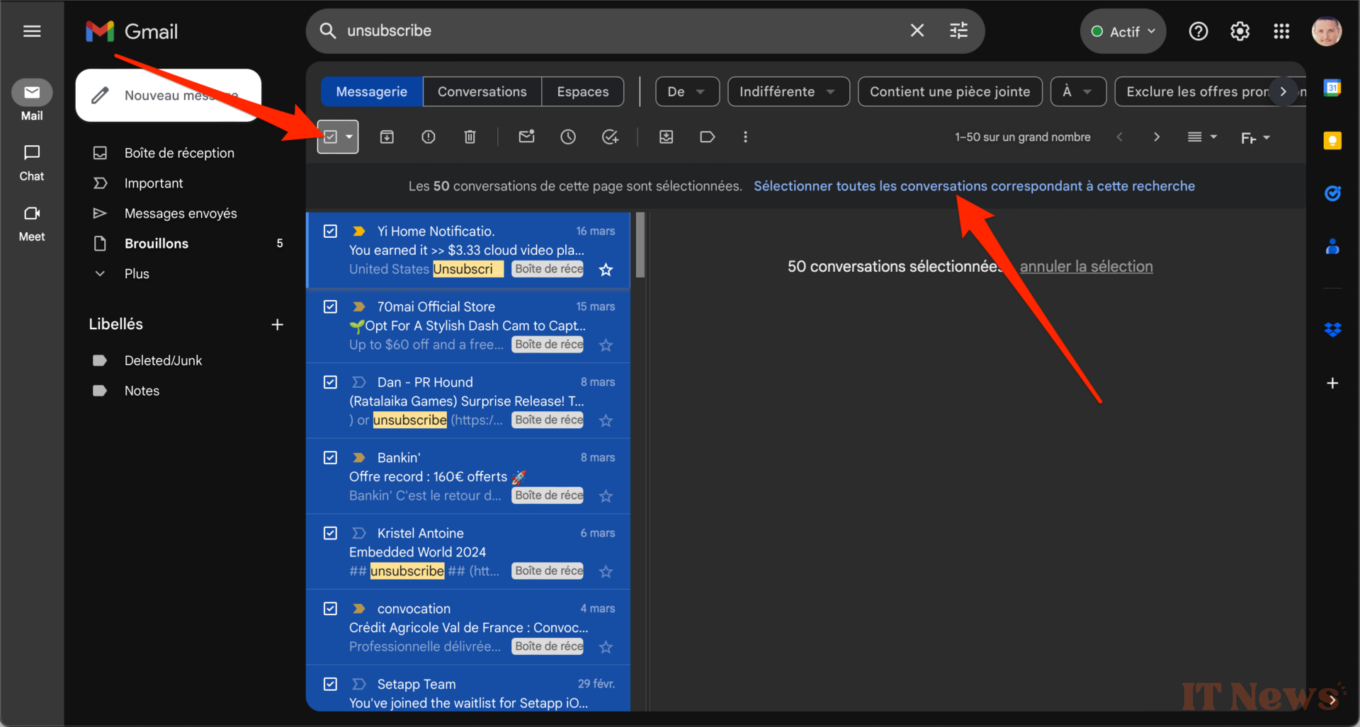
Task: Click the Add to Tasks icon
Action: point(610,137)
